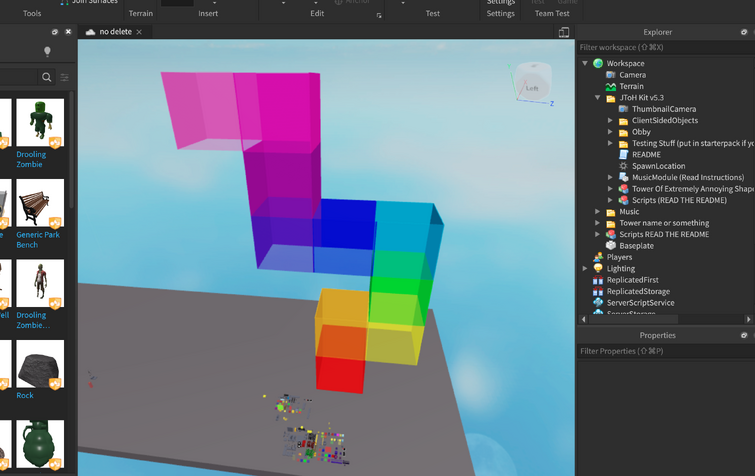Select the green grenade thumbnail
755x476 pixels.
40,444
